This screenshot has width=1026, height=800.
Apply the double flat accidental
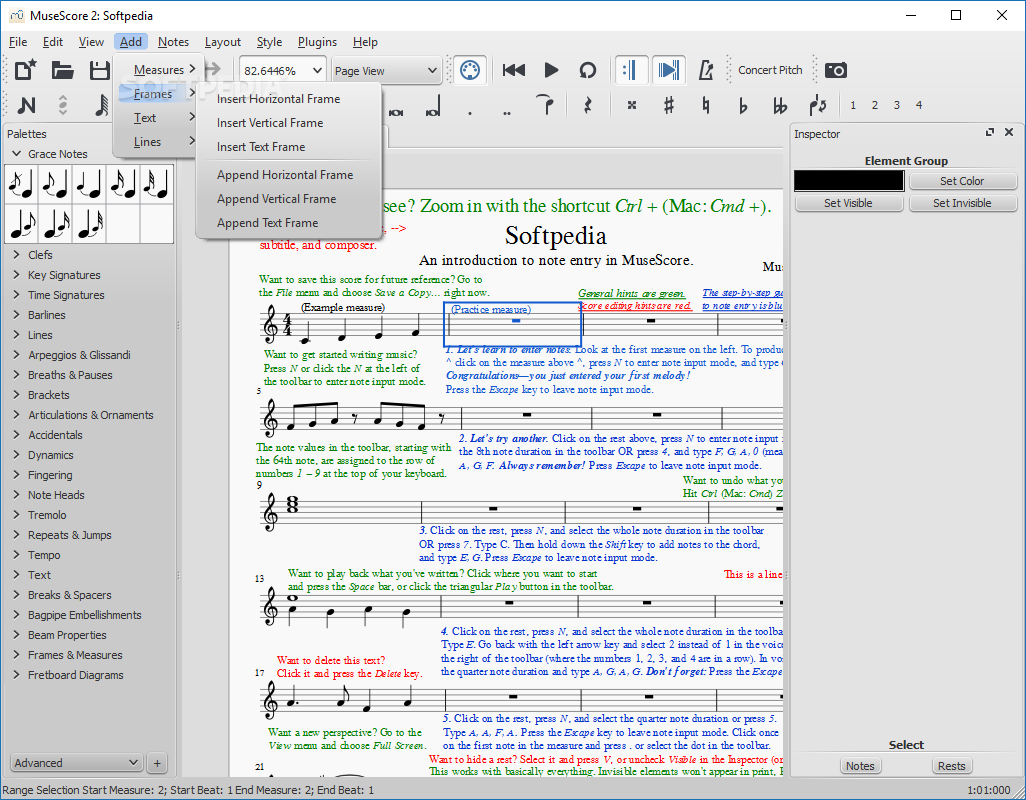click(780, 105)
